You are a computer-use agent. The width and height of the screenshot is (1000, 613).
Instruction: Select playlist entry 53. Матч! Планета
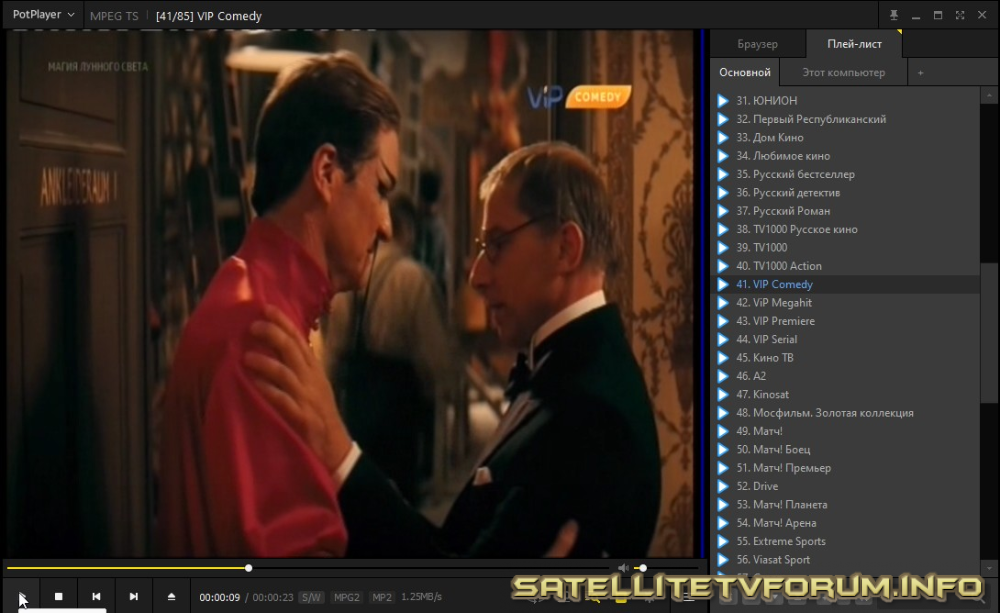[x=846, y=505]
